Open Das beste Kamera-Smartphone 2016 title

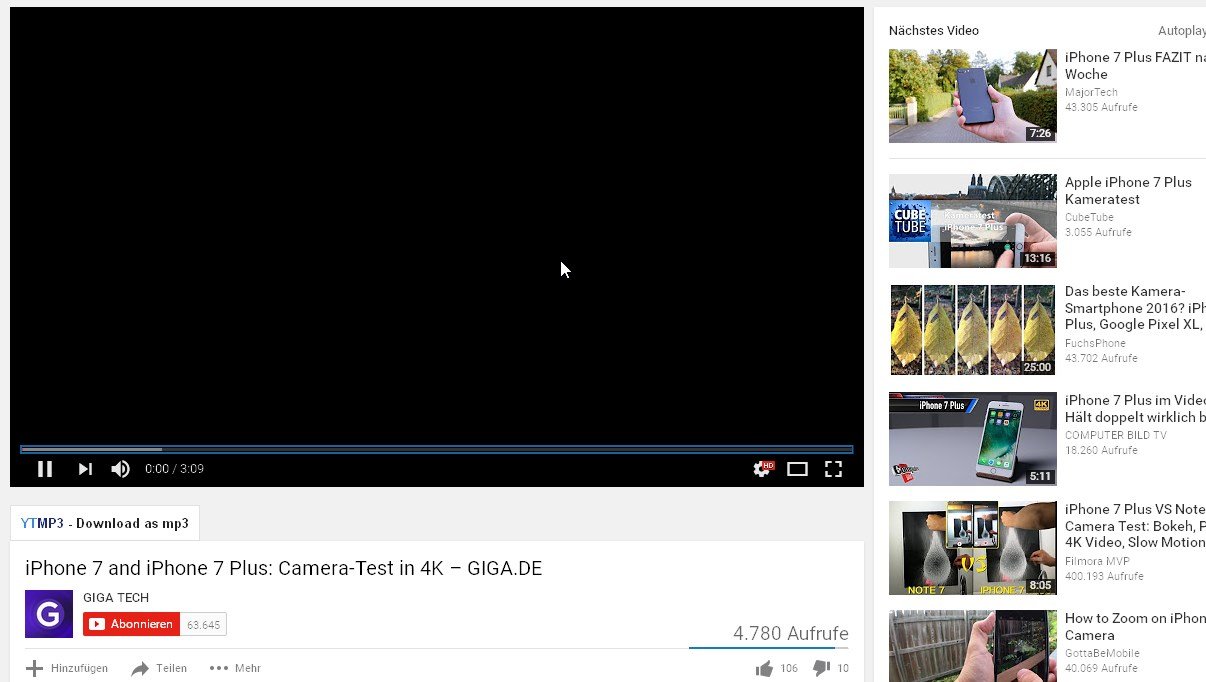1135,308
